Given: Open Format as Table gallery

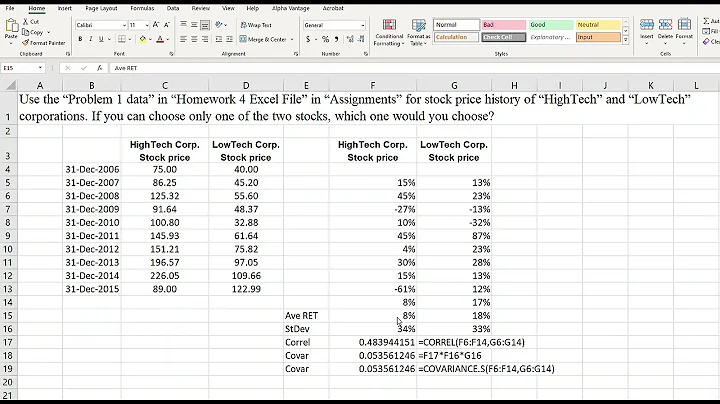Looking at the screenshot, I should pyautogui.click(x=418, y=32).
